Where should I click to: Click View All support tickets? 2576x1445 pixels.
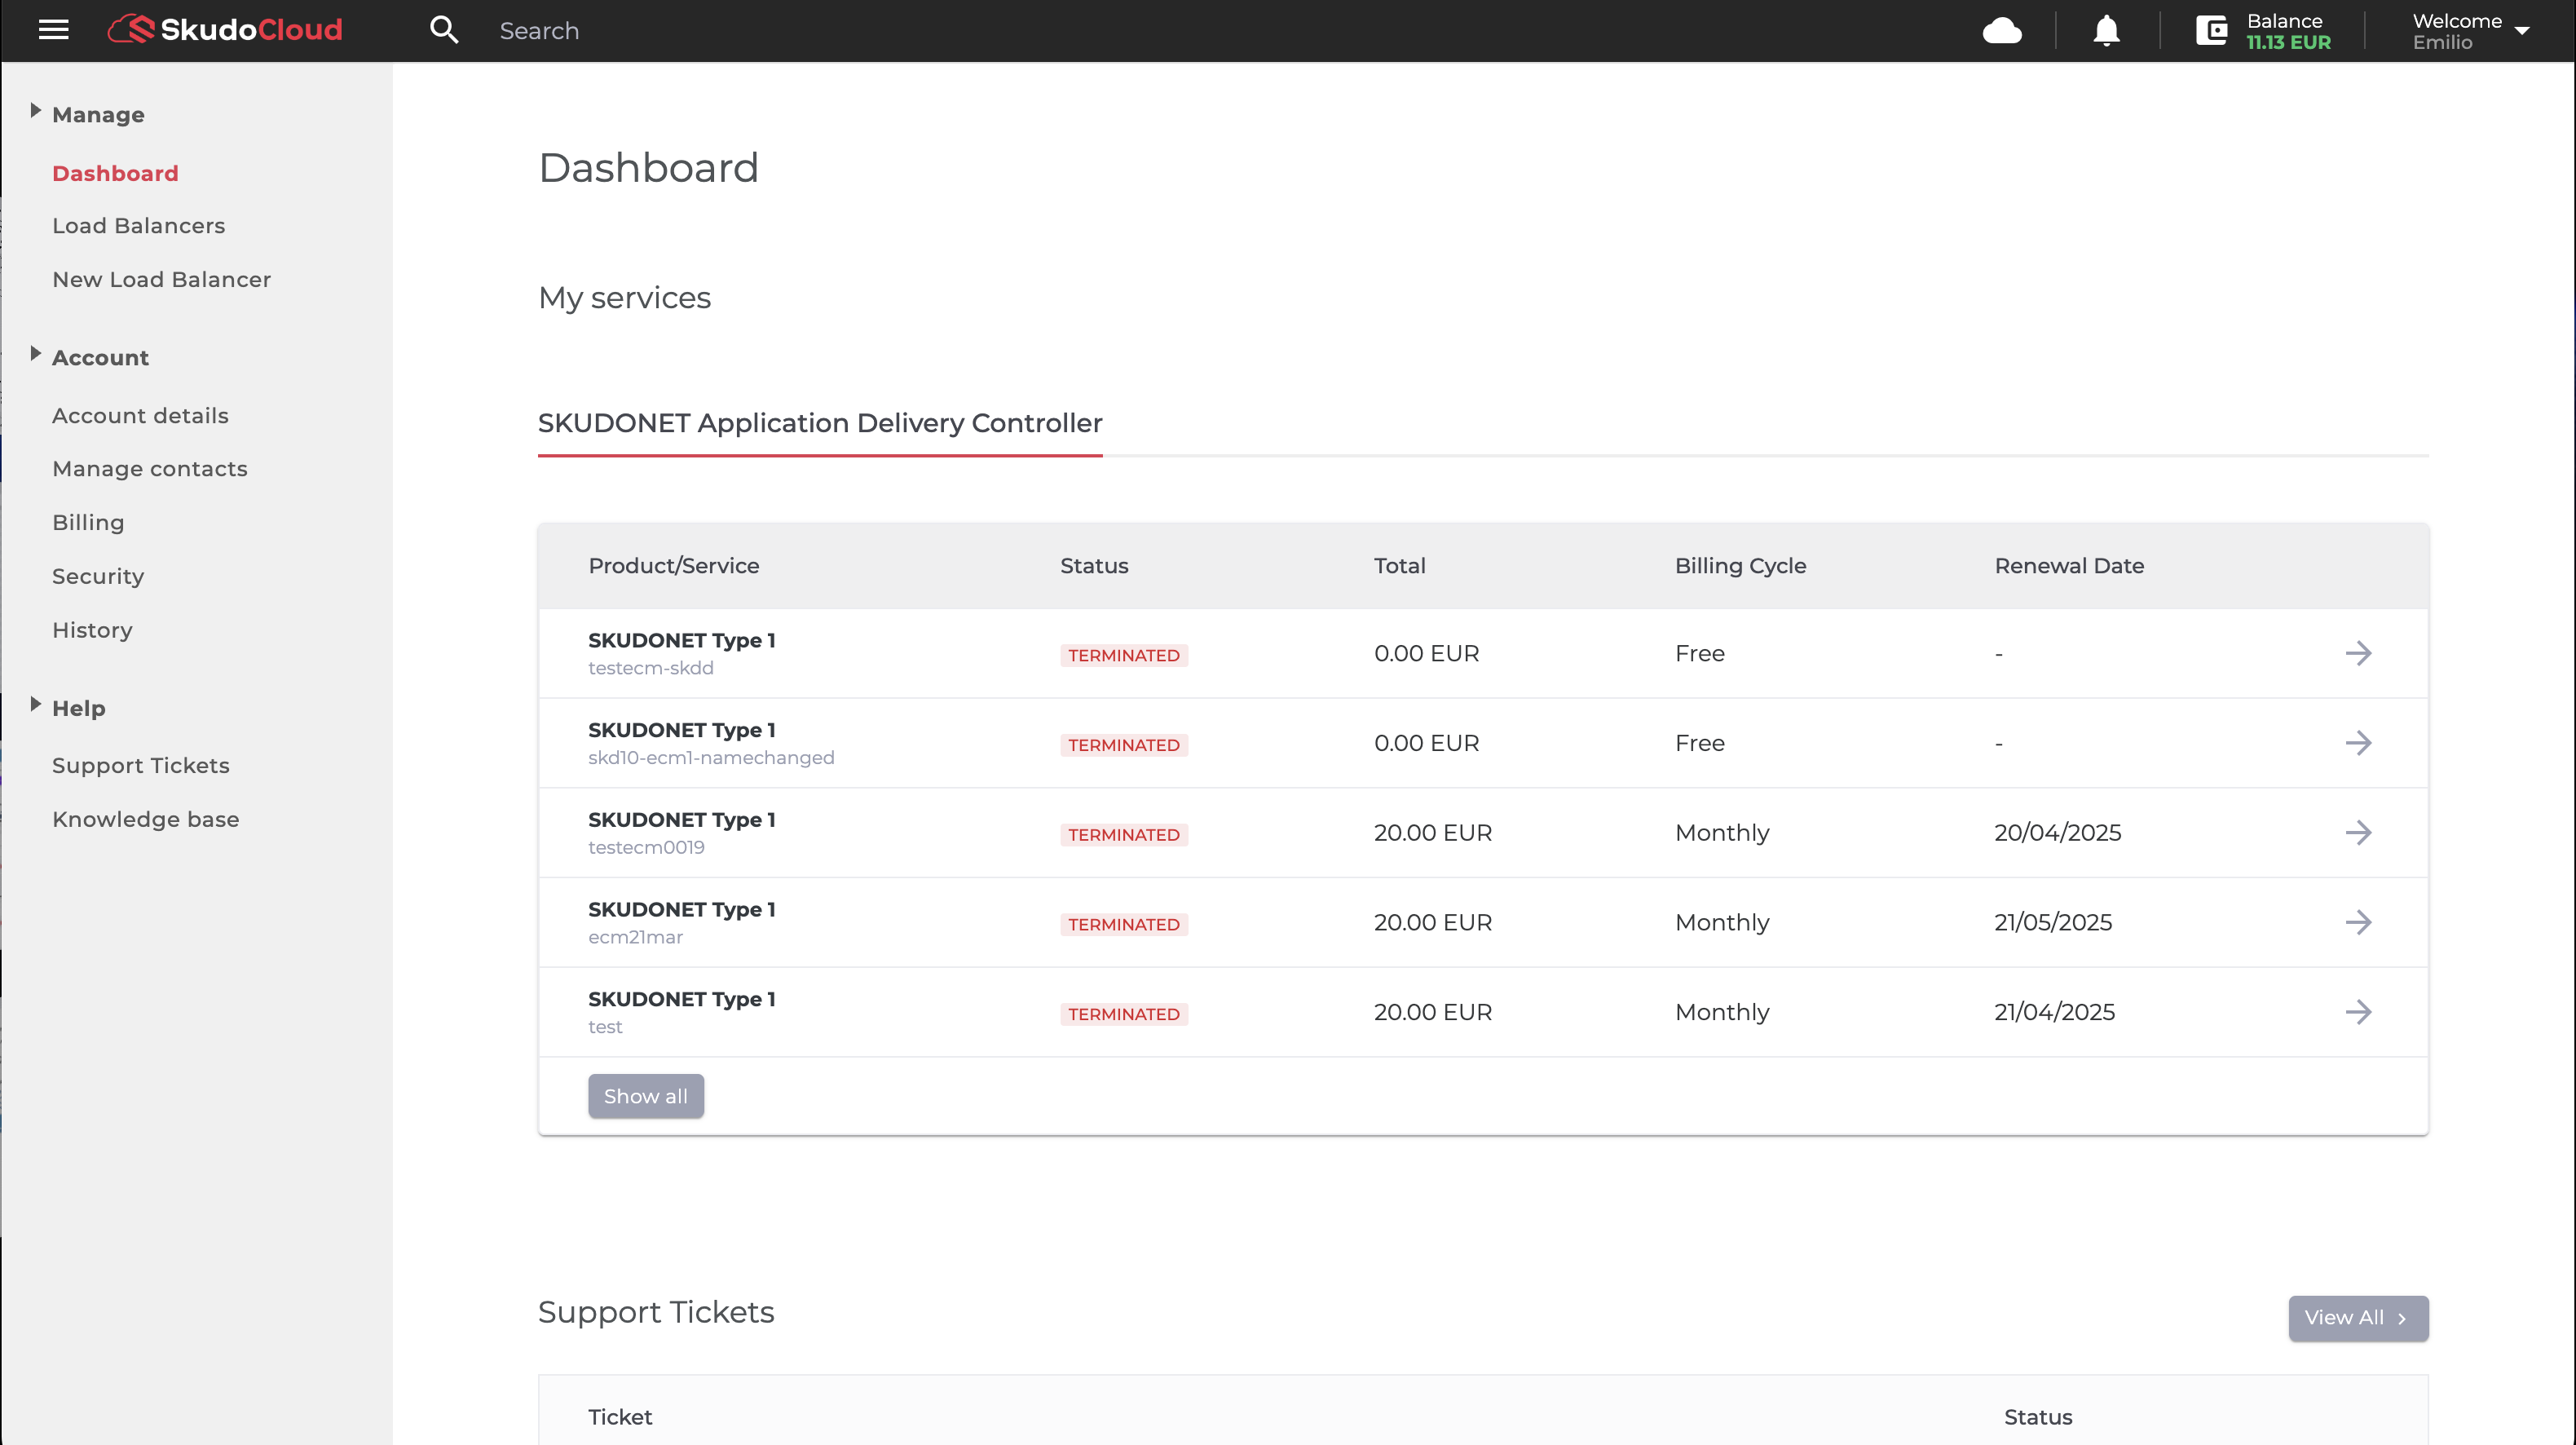(x=2357, y=1318)
